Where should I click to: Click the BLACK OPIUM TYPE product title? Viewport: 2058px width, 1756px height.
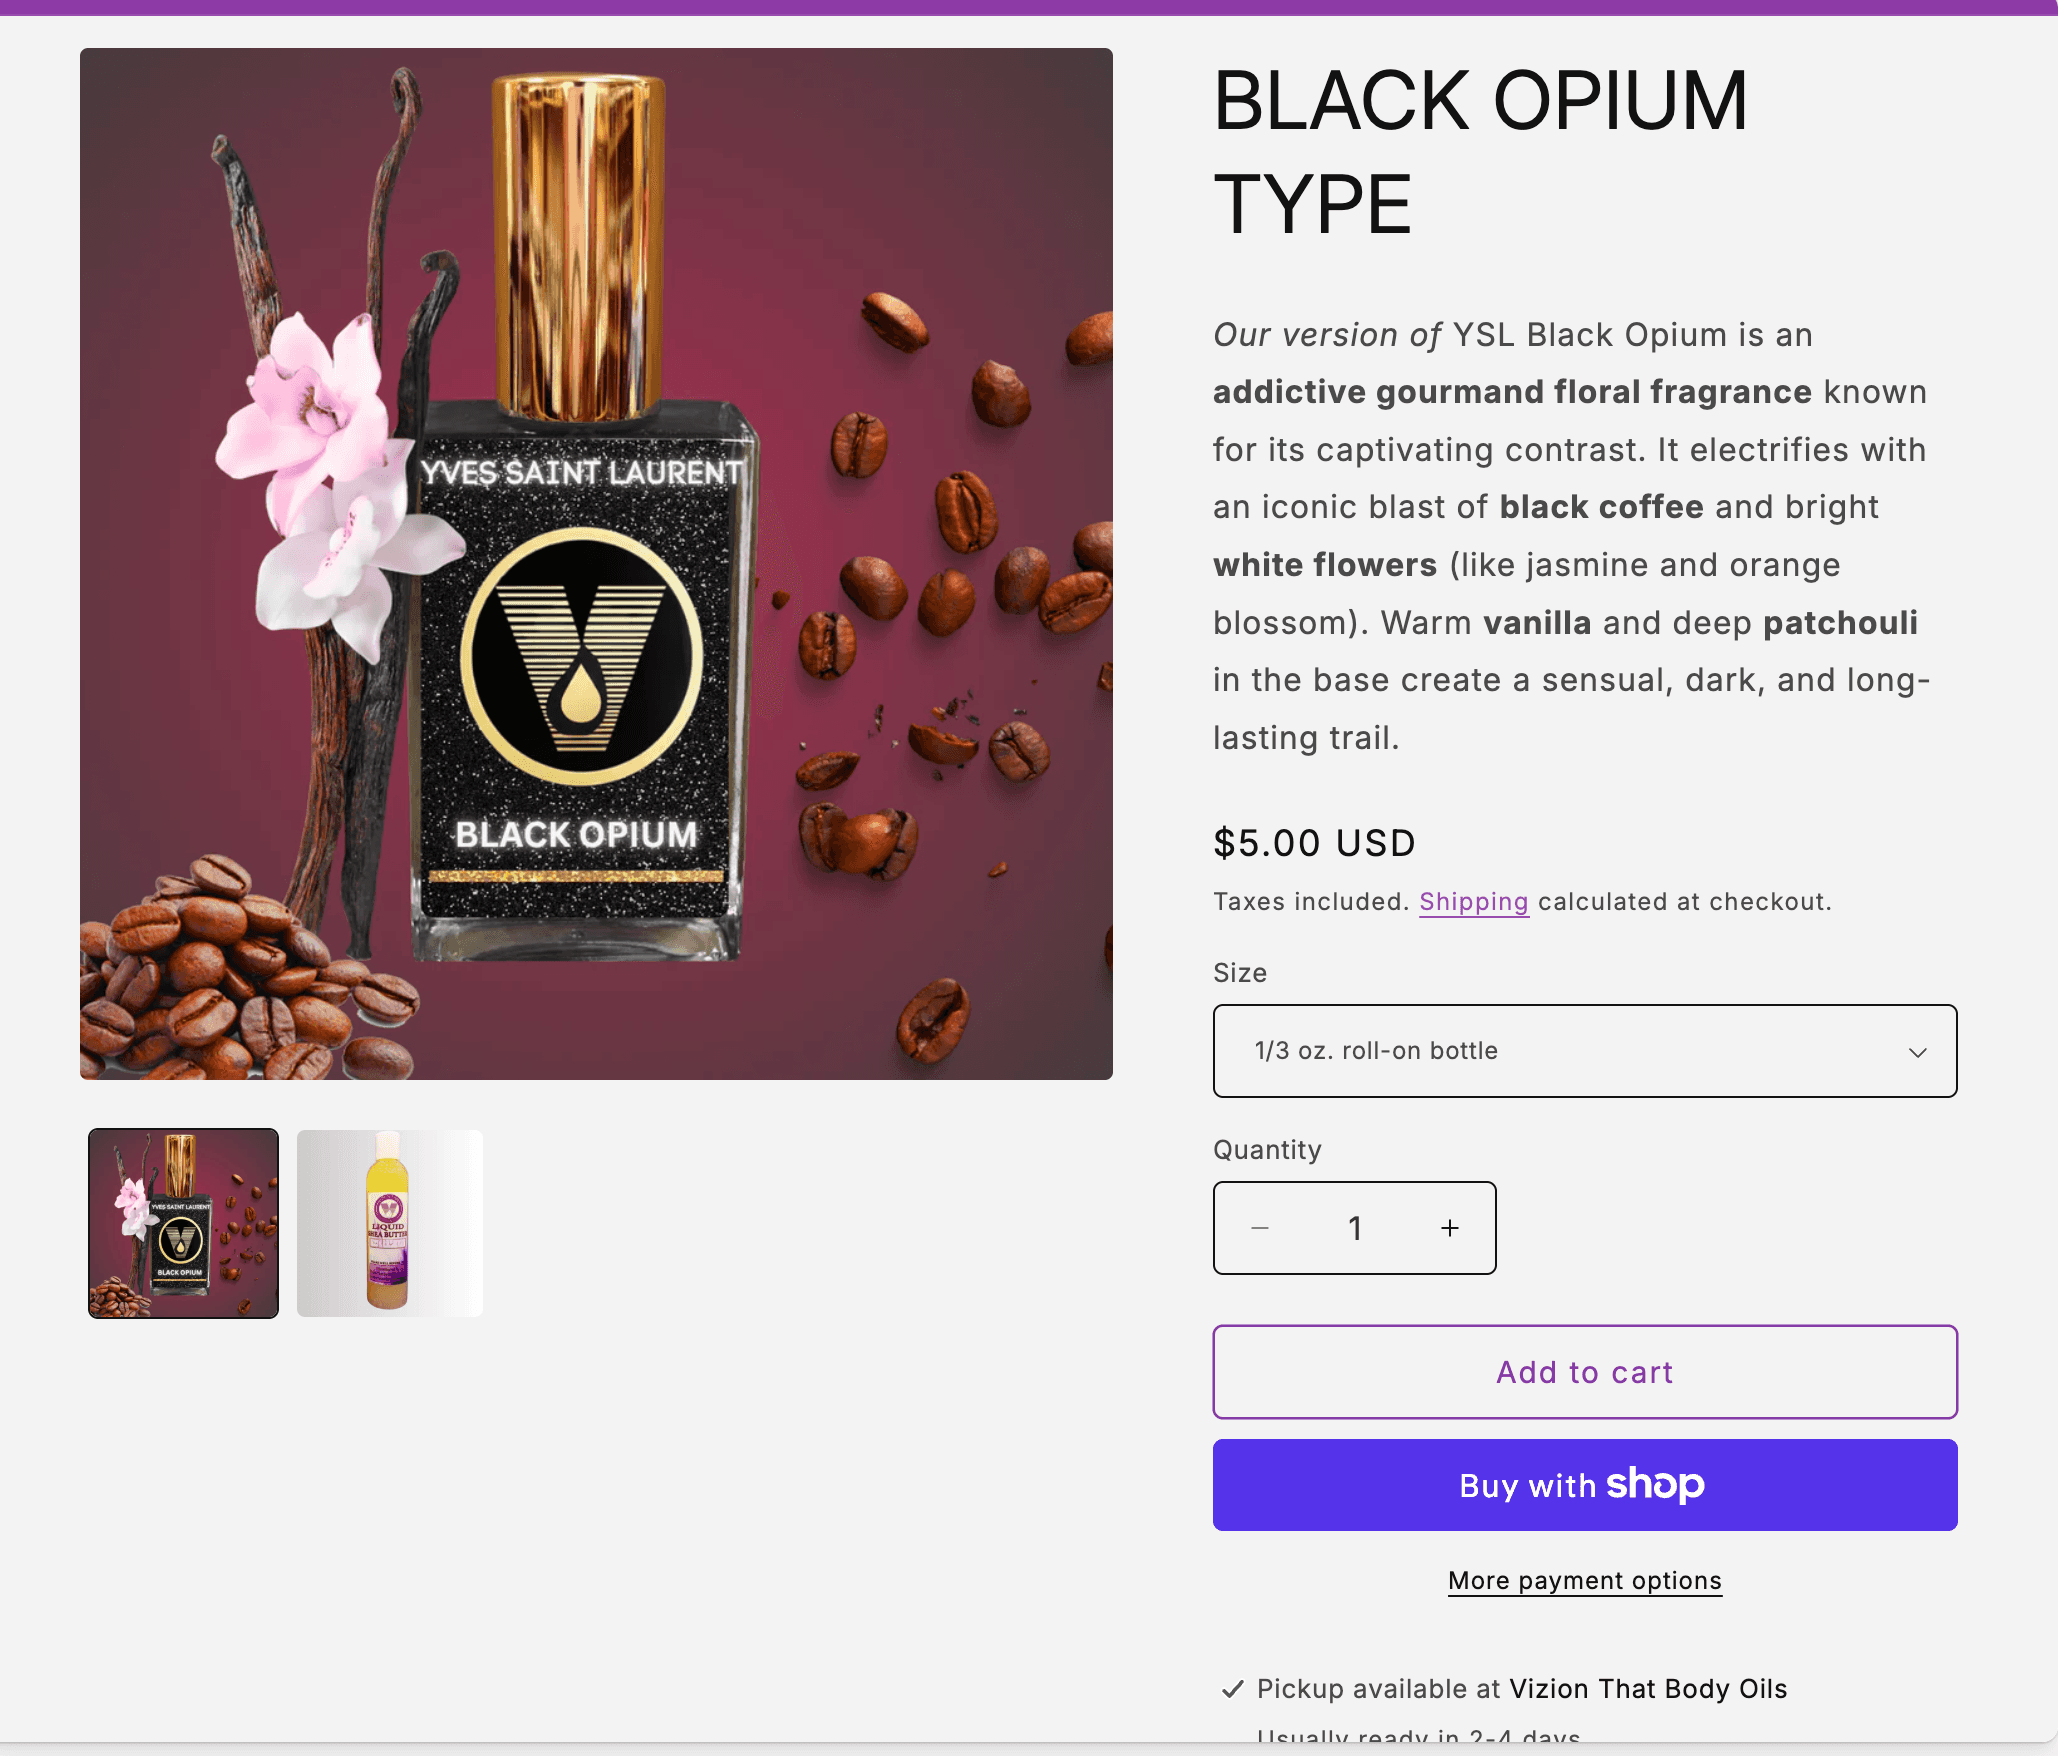coord(1480,152)
